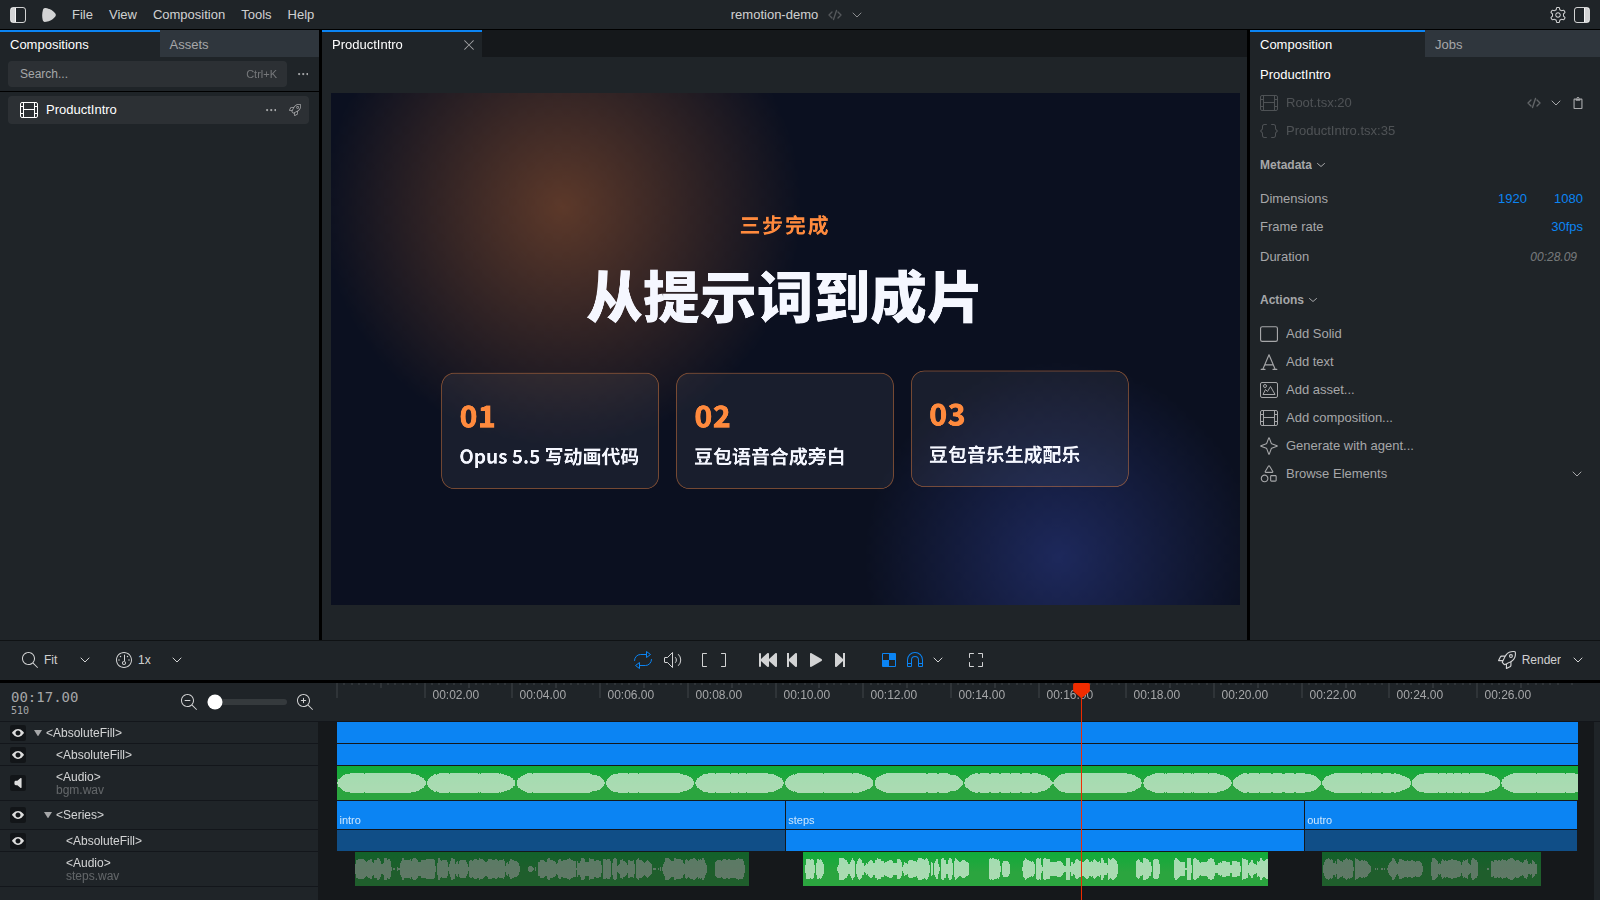Collapse the Actions section

pos(1289,300)
